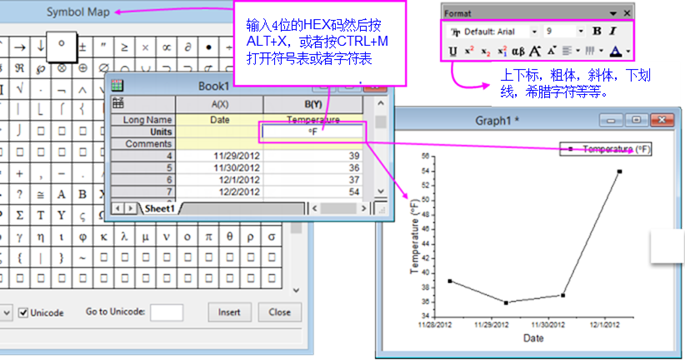Viewport: 685px width, 363px height.
Task: Switch to Greek characters (αβ) button
Action: pos(518,52)
